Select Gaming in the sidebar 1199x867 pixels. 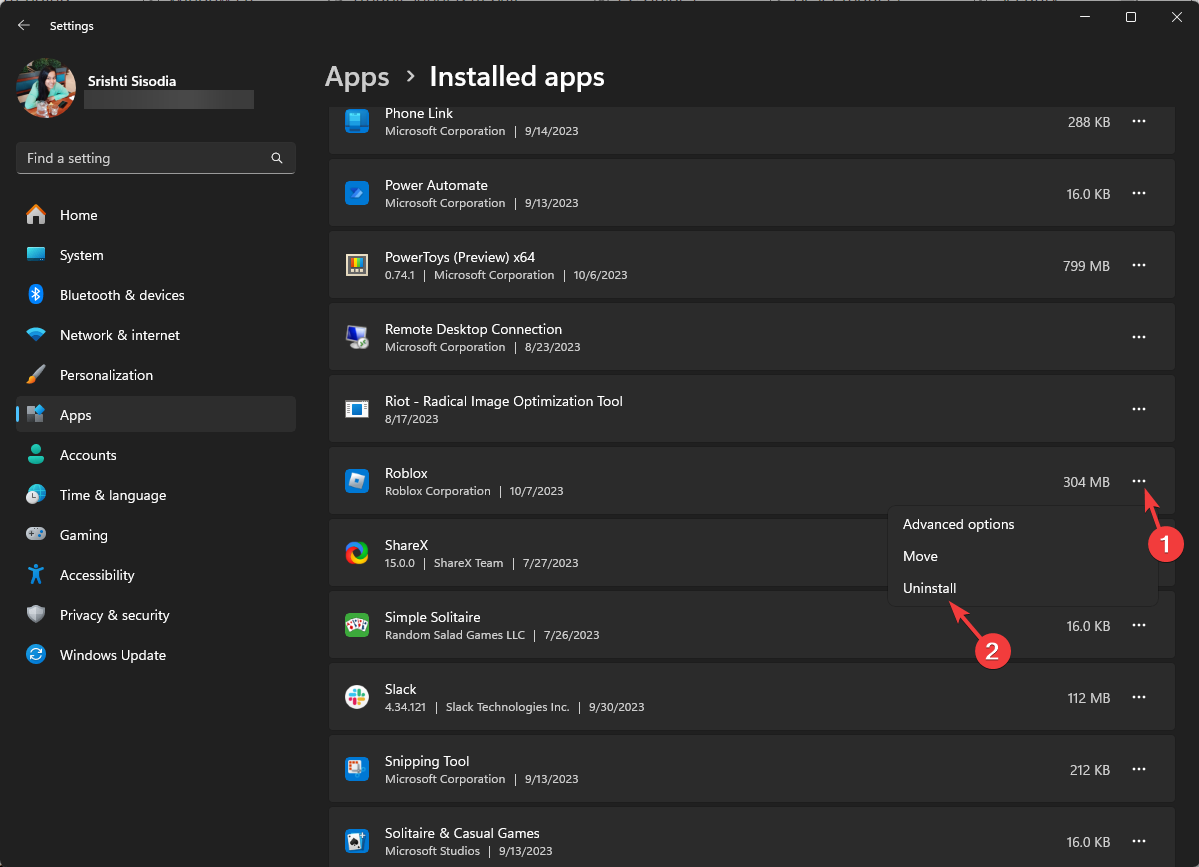[85, 534]
